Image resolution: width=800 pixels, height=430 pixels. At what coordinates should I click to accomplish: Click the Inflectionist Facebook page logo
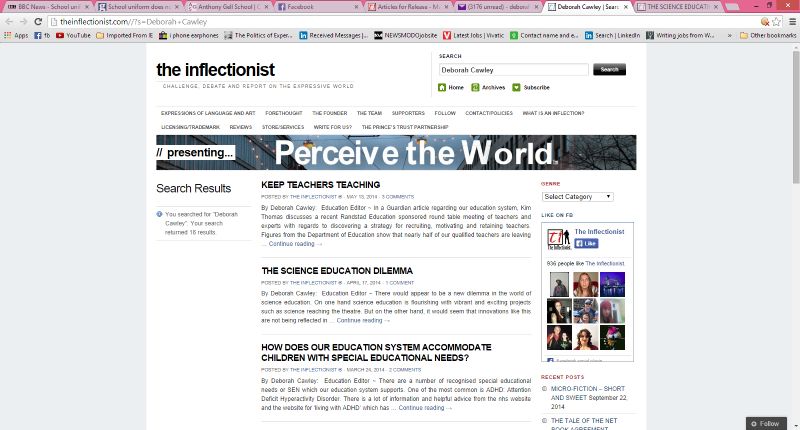pyautogui.click(x=559, y=239)
